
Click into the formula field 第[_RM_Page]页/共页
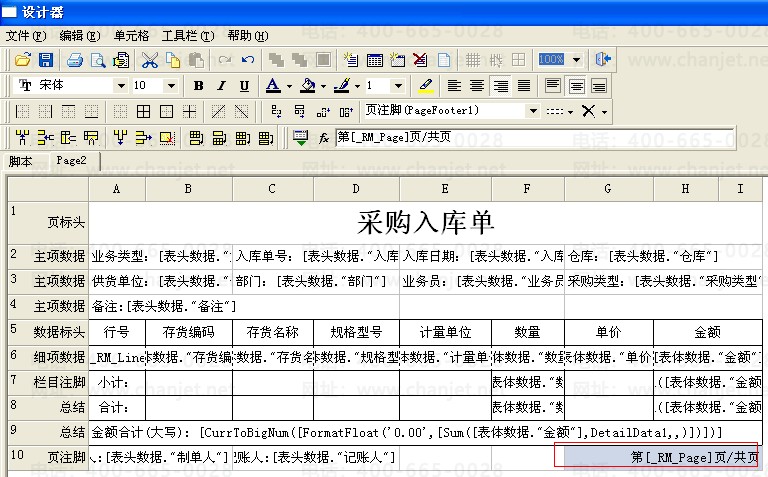click(534, 138)
